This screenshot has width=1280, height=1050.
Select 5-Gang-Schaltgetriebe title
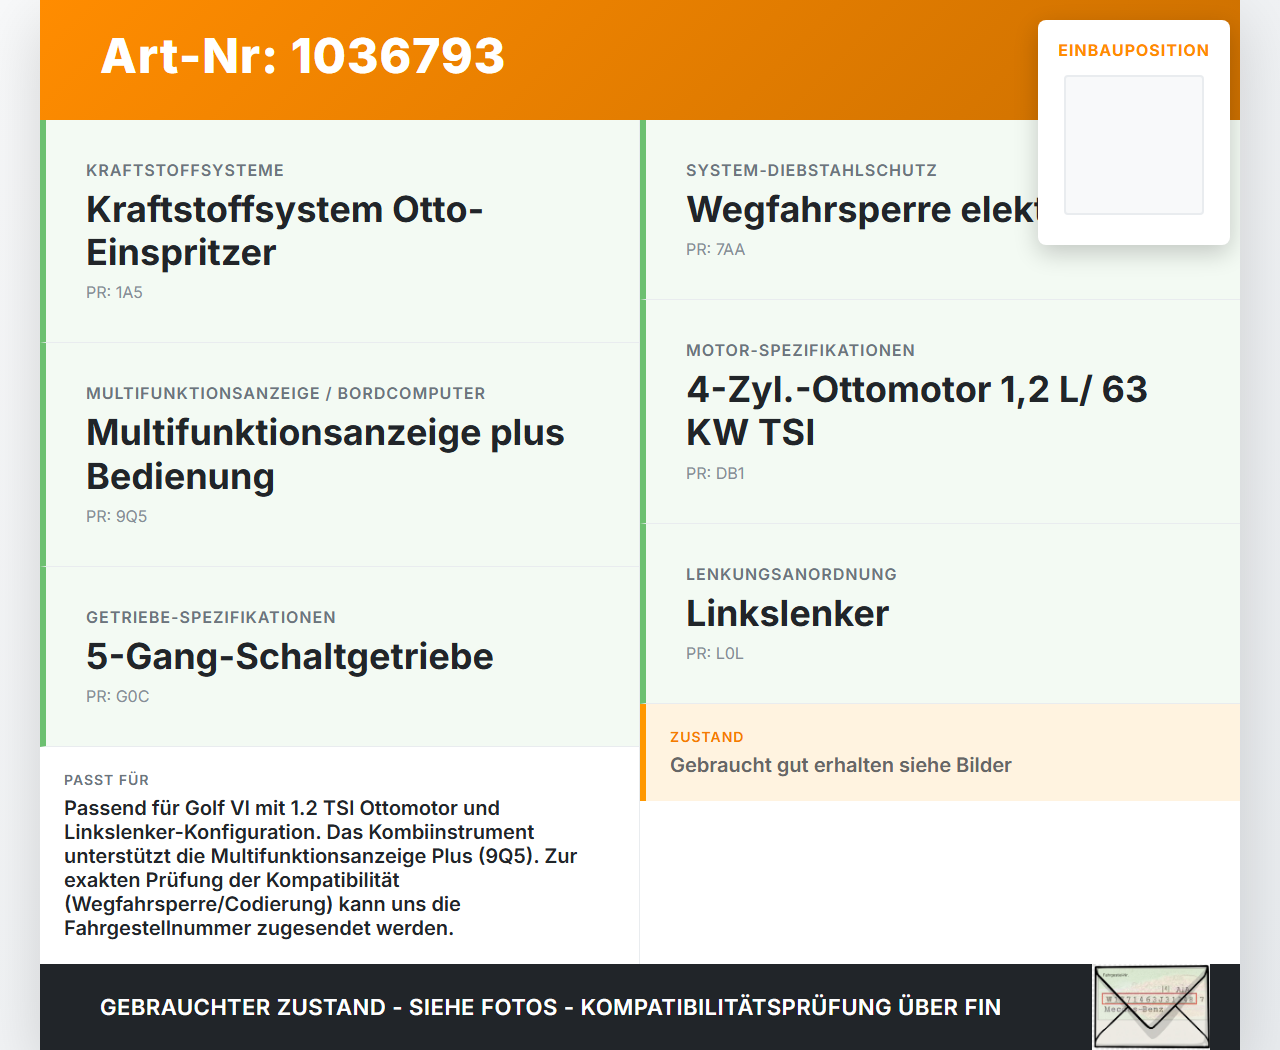pos(290,656)
